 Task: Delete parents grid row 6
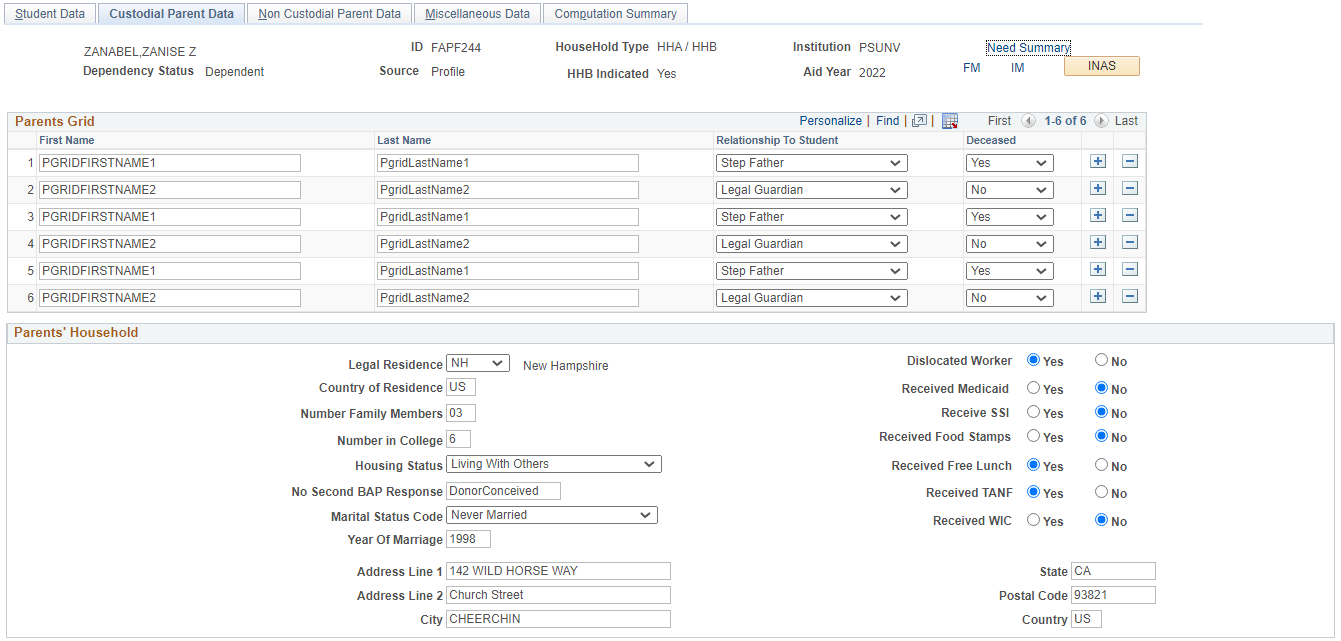pos(1130,296)
